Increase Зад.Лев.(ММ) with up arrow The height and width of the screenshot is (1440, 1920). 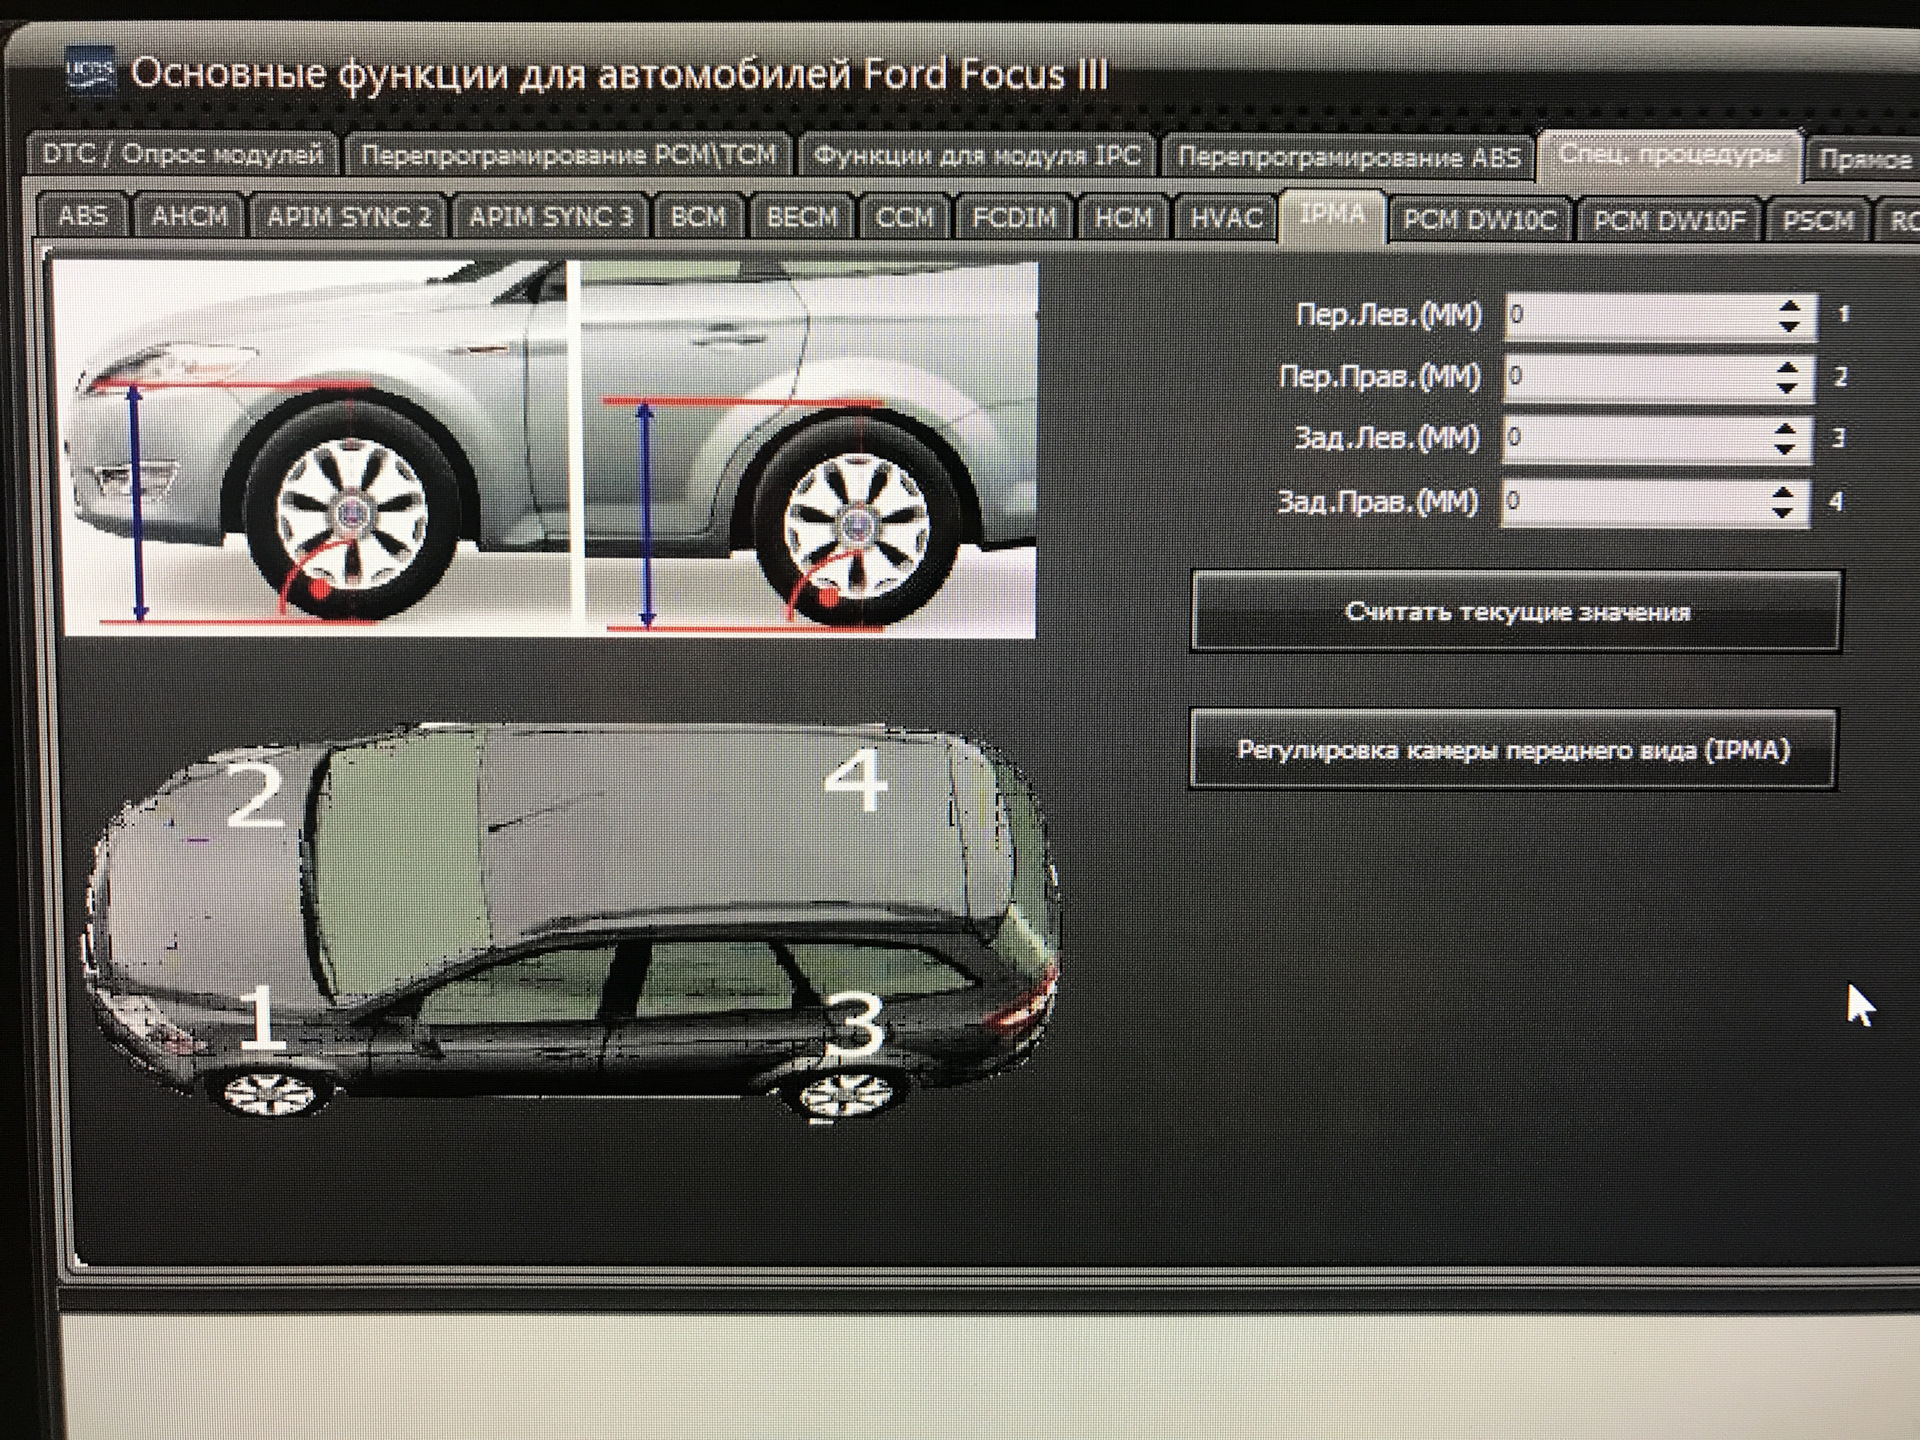(x=1785, y=428)
